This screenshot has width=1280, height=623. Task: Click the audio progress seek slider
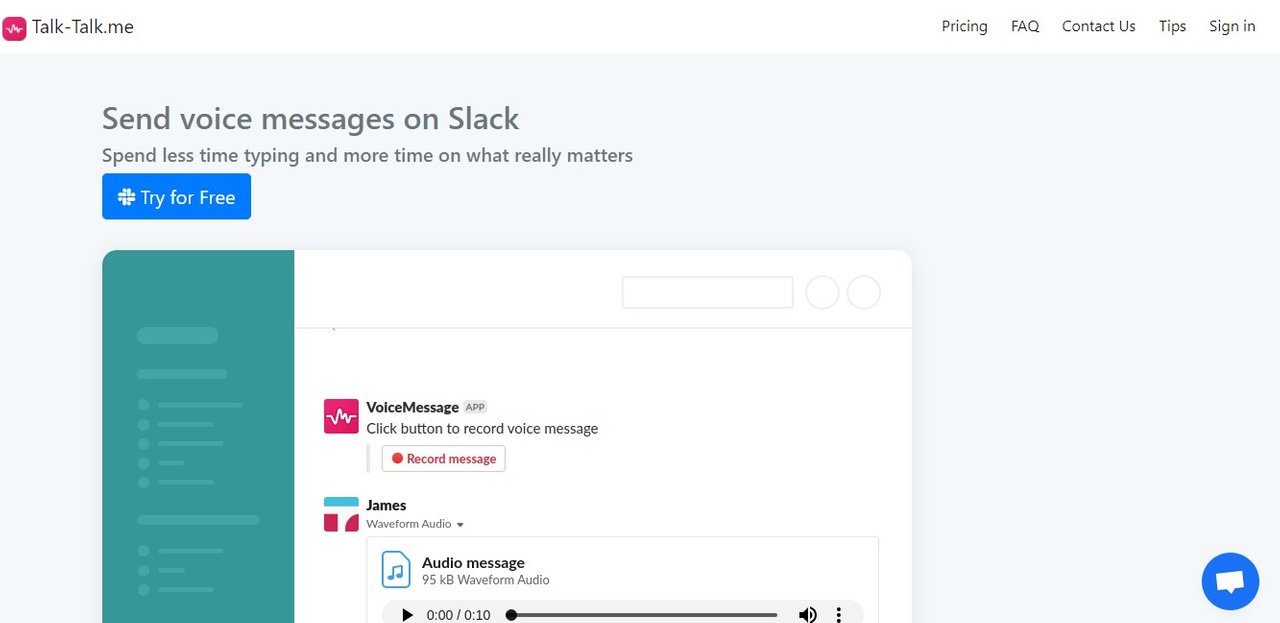[642, 615]
